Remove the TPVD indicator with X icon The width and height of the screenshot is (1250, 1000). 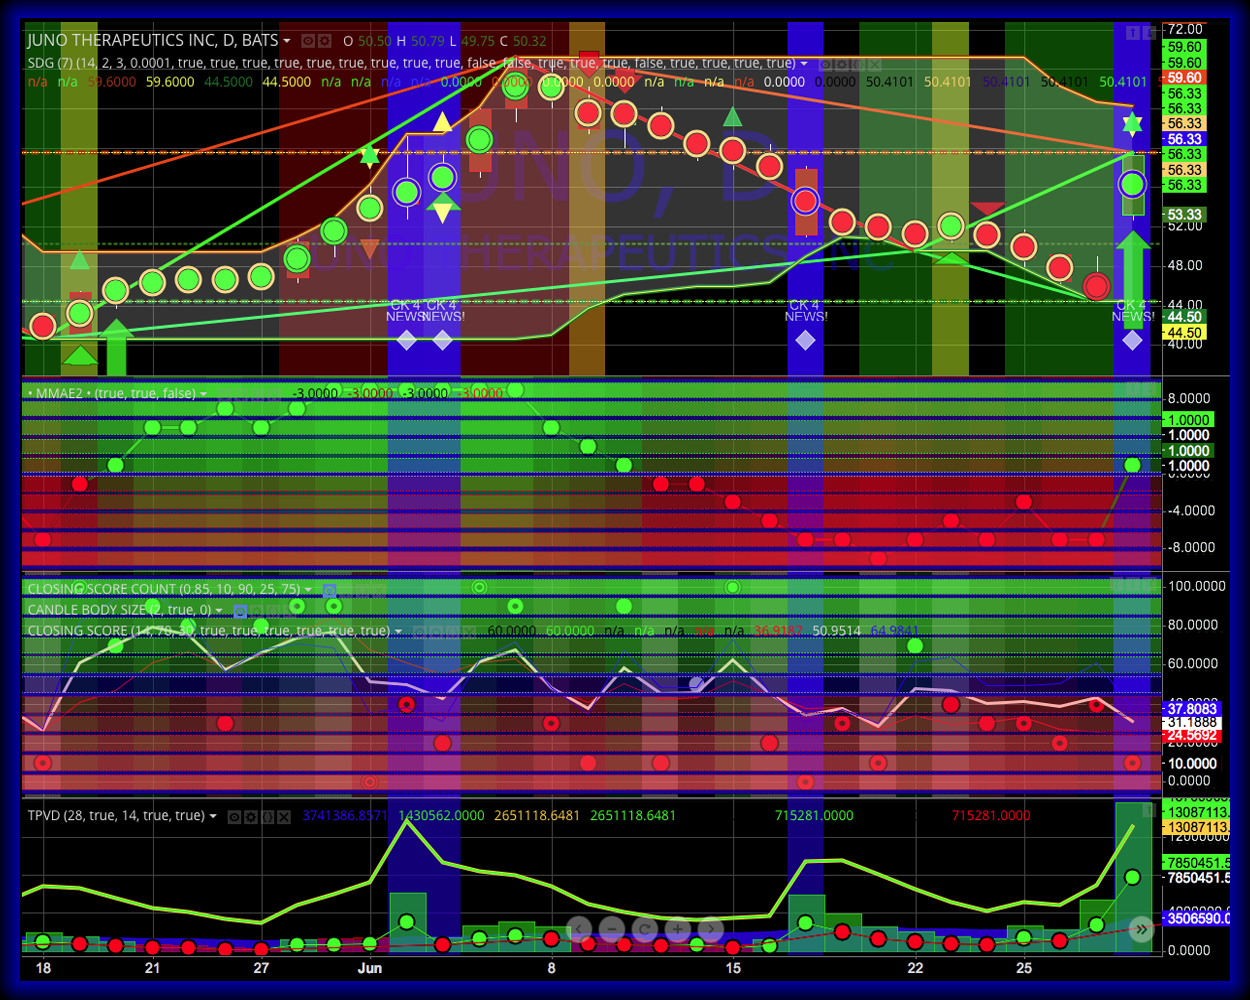pyautogui.click(x=284, y=817)
